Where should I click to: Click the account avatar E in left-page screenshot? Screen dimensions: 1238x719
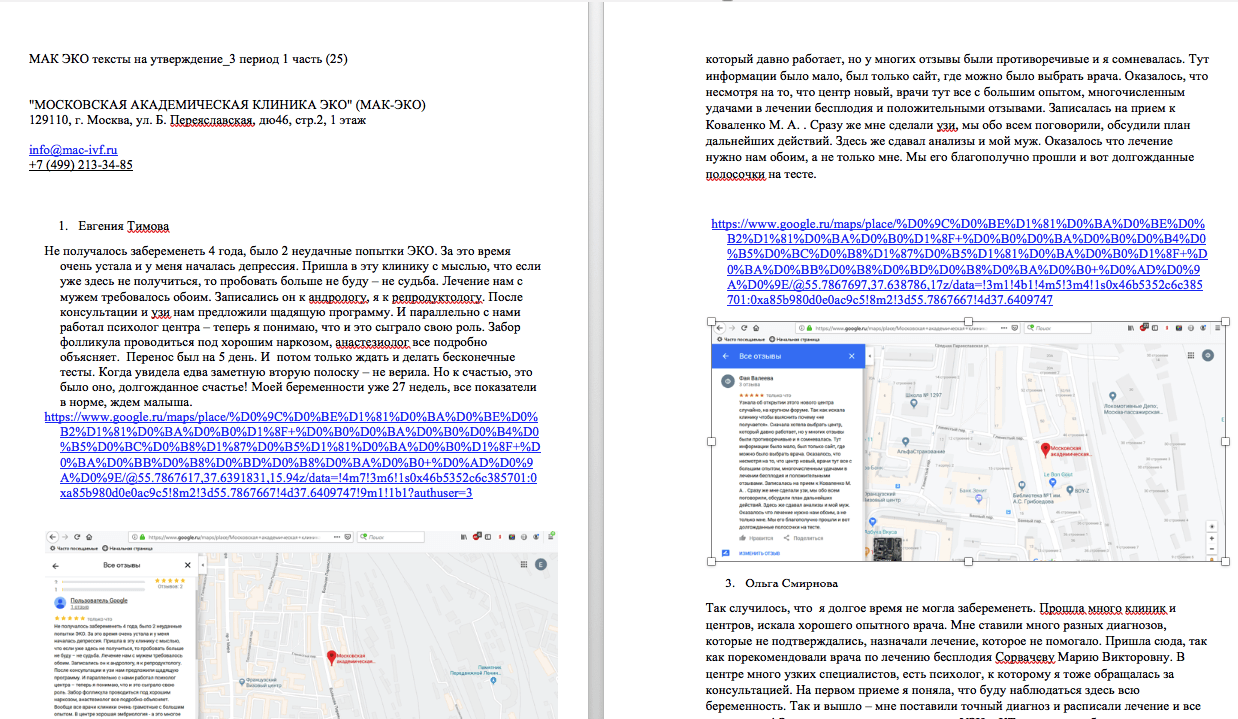pyautogui.click(x=541, y=564)
